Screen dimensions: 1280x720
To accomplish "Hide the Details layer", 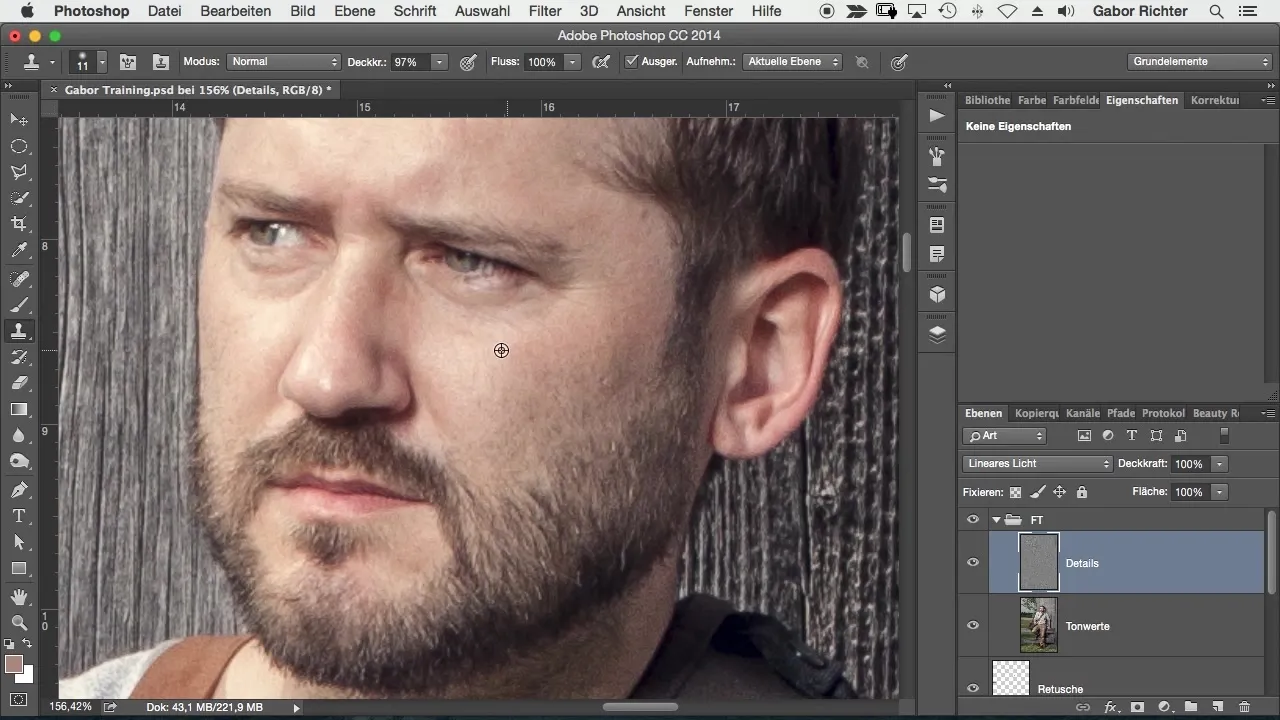I will pos(972,562).
